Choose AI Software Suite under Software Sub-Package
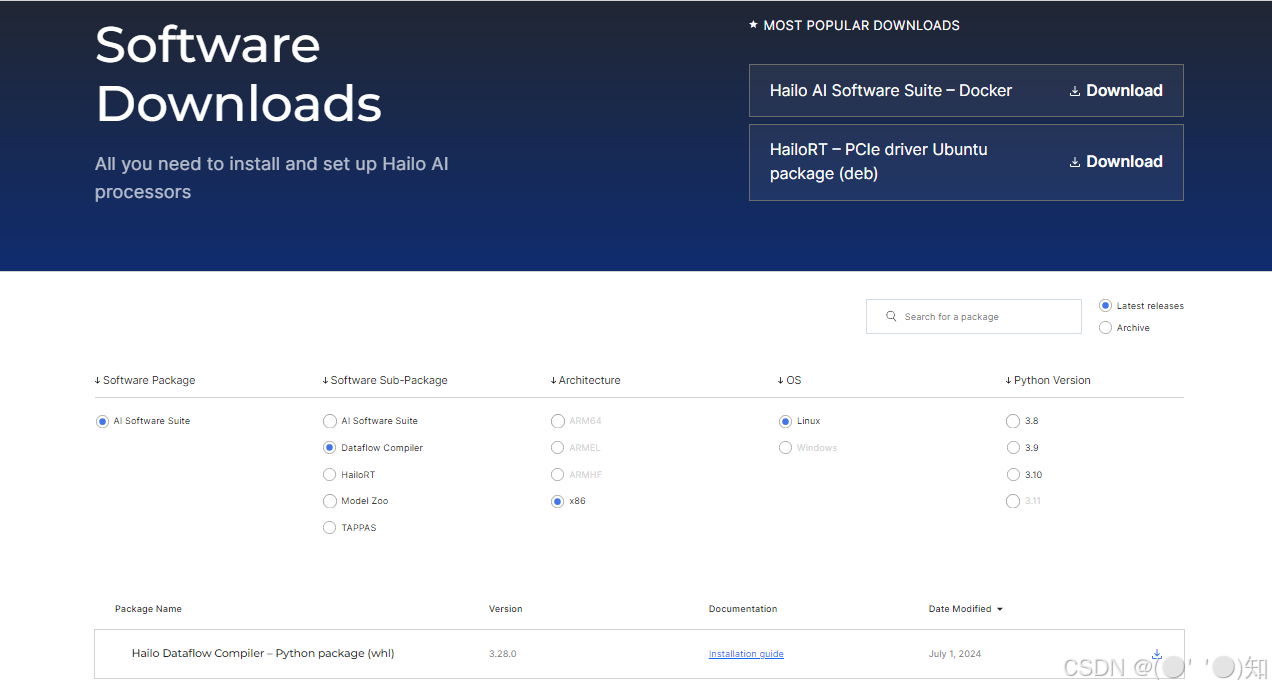This screenshot has width=1272, height=689. [x=330, y=422]
